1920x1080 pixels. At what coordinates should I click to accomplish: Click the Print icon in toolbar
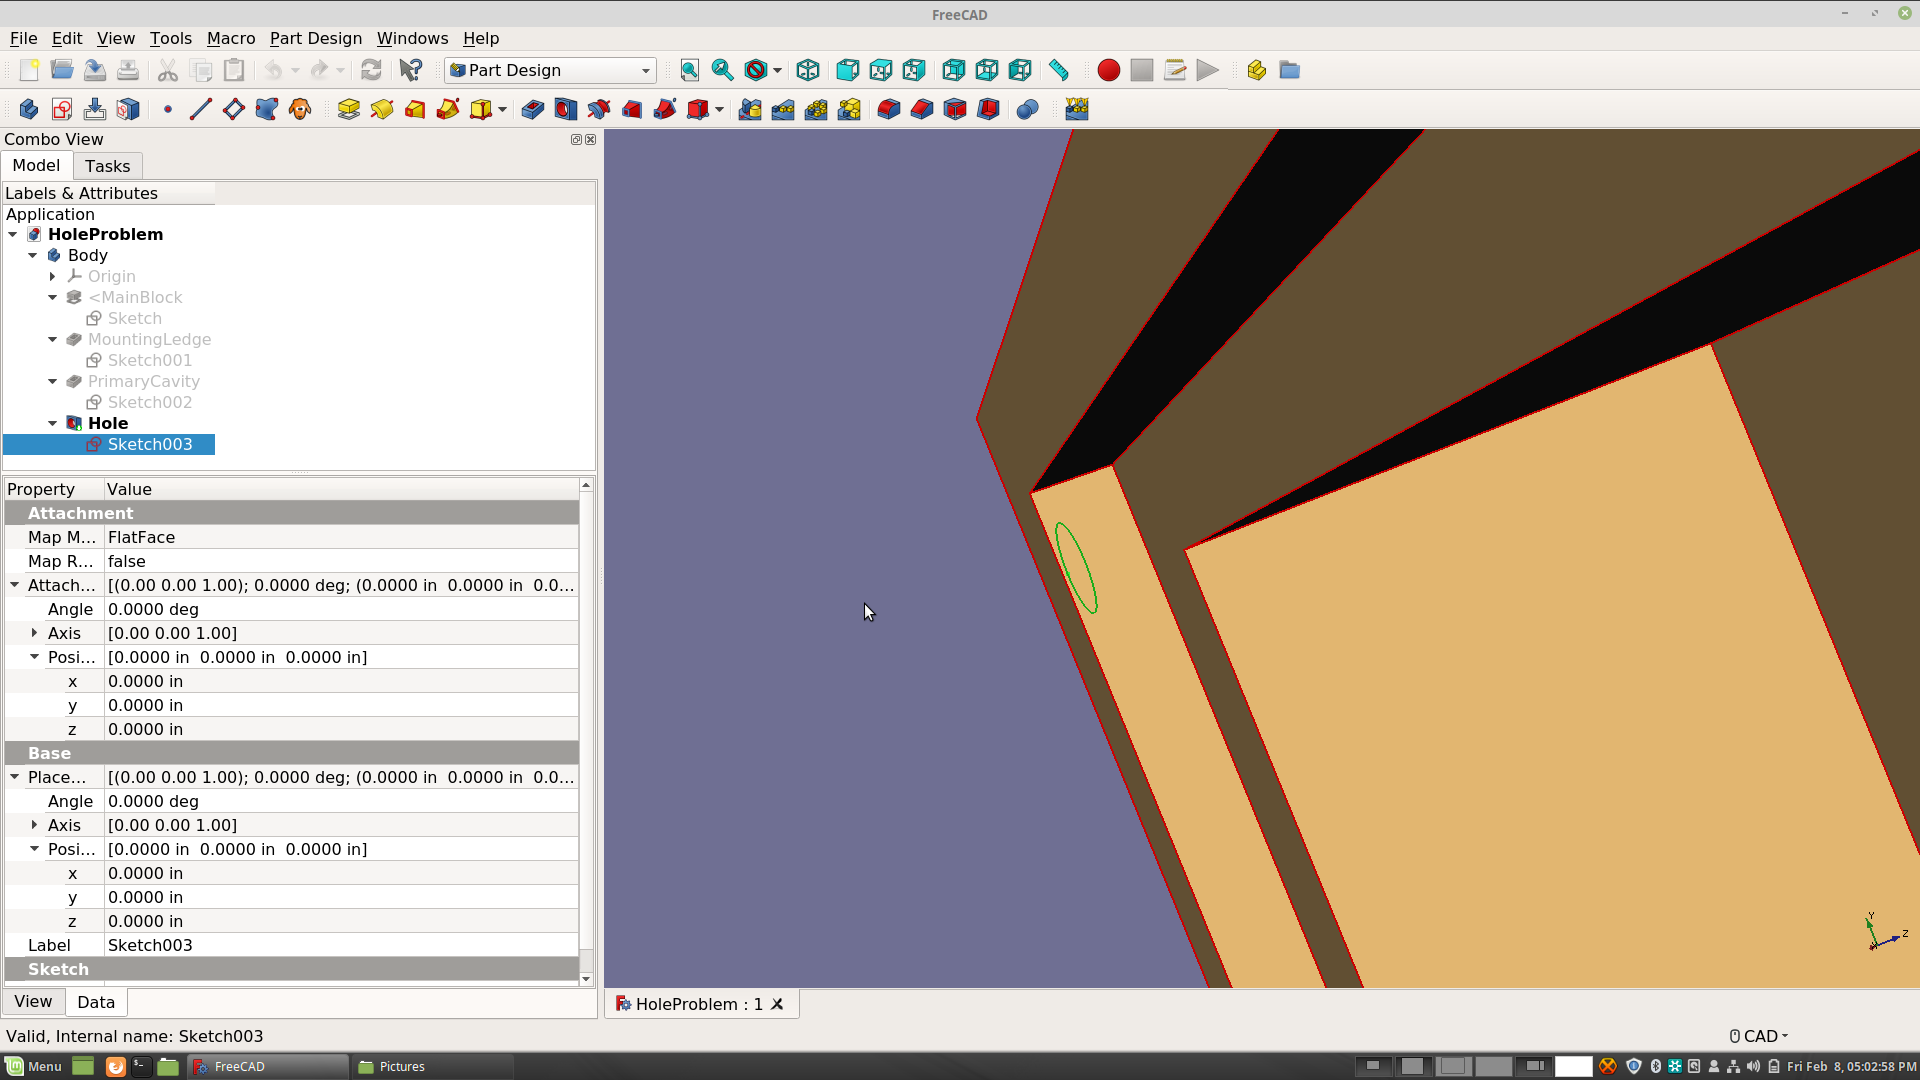pos(128,70)
